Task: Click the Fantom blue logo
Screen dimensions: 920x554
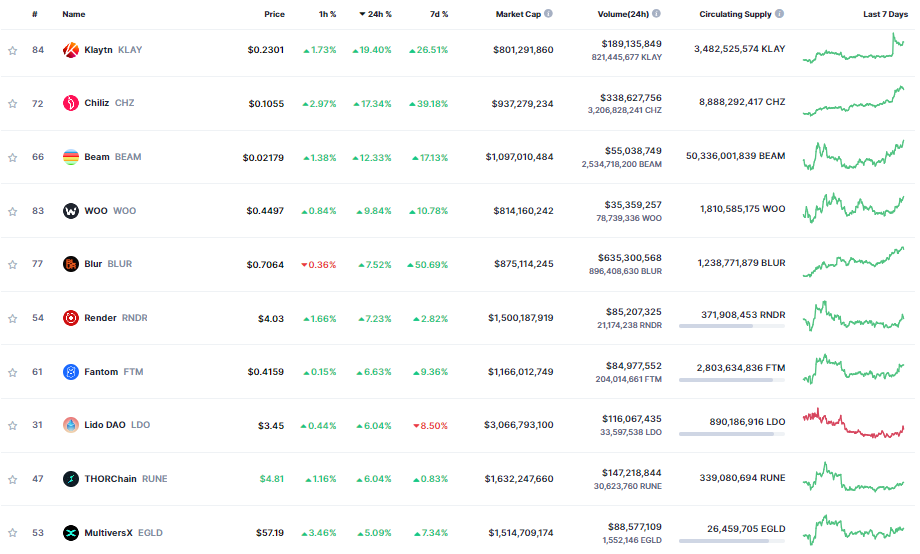Action: (x=71, y=371)
